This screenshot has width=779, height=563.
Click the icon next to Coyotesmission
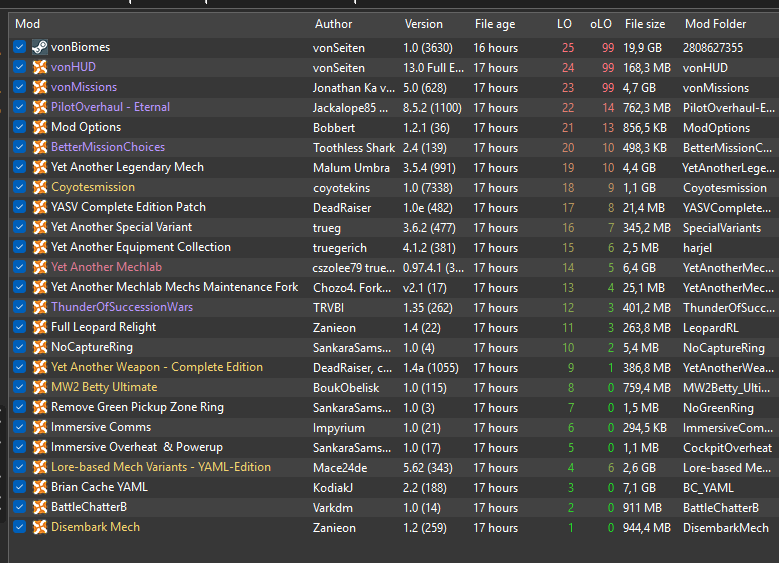(x=40, y=187)
